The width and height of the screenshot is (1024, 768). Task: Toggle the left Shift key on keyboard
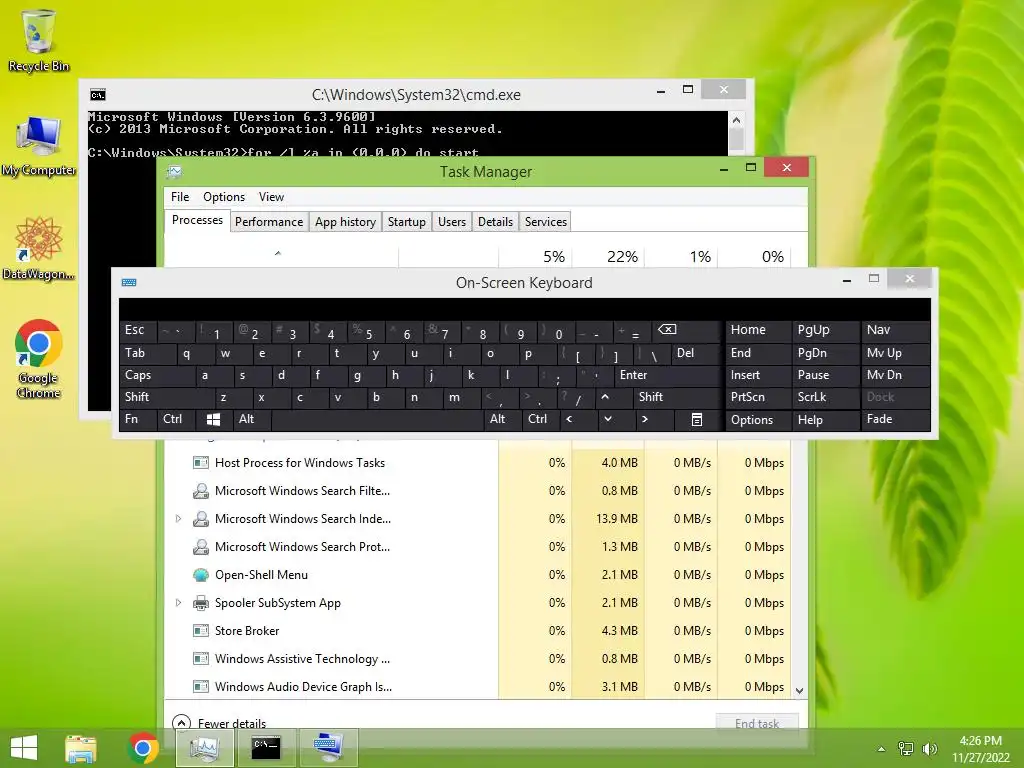[x=167, y=397]
